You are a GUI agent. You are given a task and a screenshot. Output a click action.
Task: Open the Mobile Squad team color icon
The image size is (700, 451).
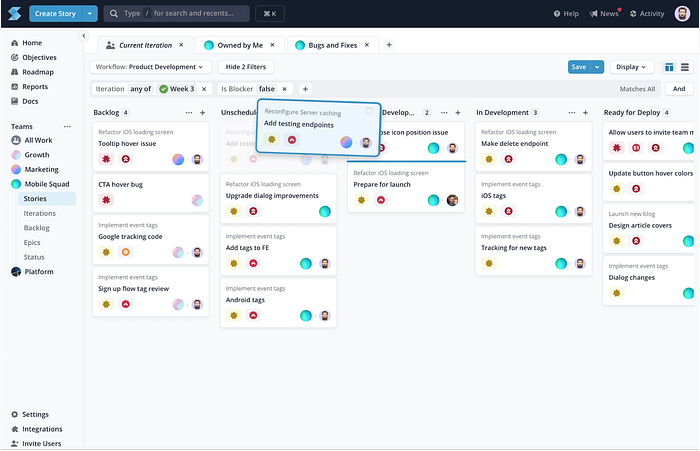16,184
